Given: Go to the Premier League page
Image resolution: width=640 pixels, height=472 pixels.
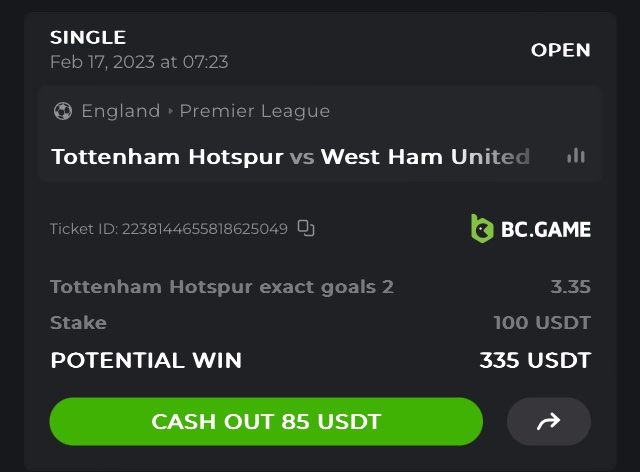Looking at the screenshot, I should (x=254, y=111).
